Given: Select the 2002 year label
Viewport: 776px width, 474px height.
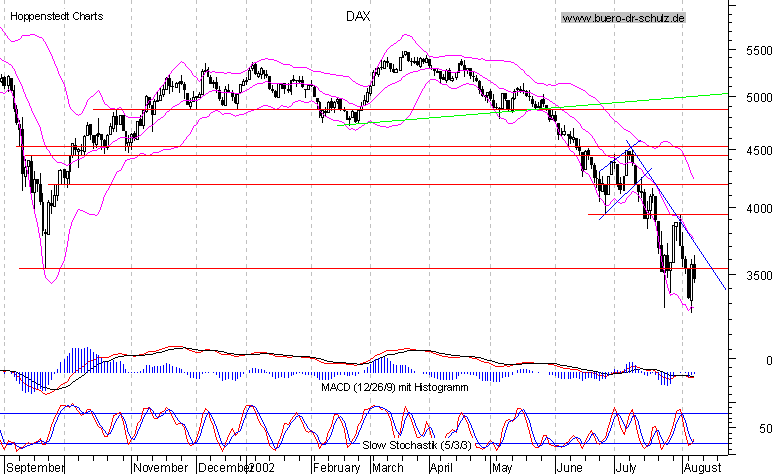Looking at the screenshot, I should pos(261,468).
